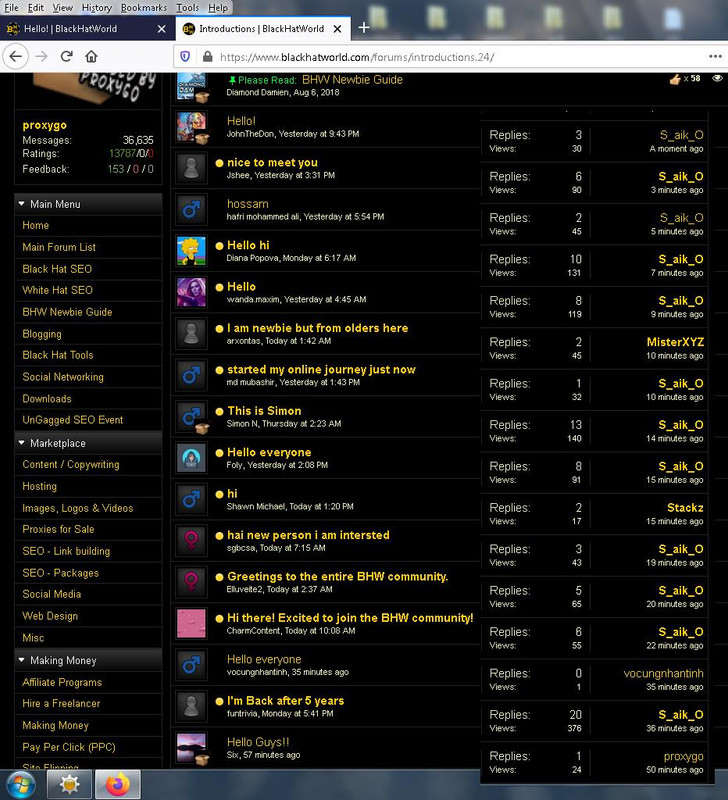Open the Bookmarks menu
Image resolution: width=728 pixels, height=800 pixels.
tap(143, 8)
